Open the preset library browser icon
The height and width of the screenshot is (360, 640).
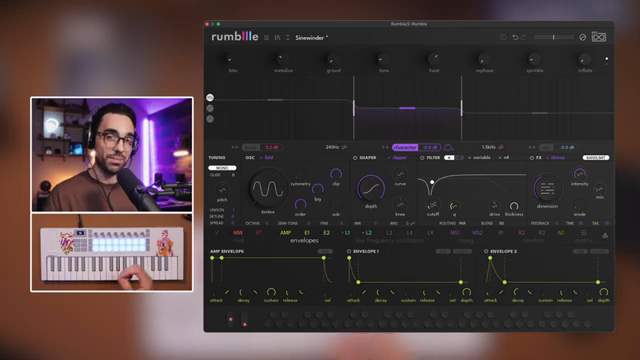[x=278, y=38]
